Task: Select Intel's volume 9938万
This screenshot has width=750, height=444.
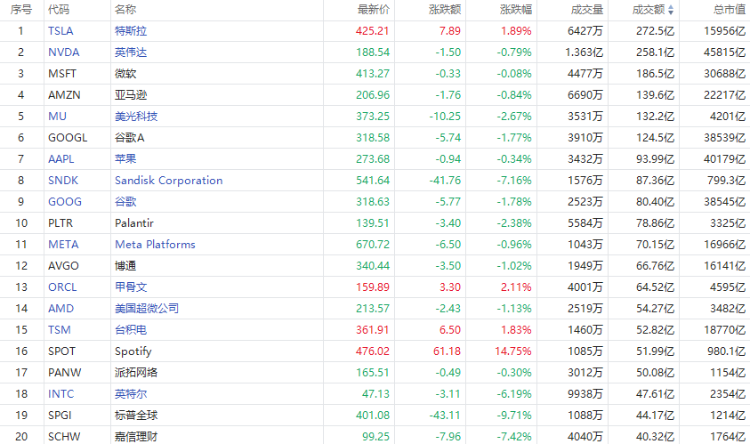Action: pos(585,394)
